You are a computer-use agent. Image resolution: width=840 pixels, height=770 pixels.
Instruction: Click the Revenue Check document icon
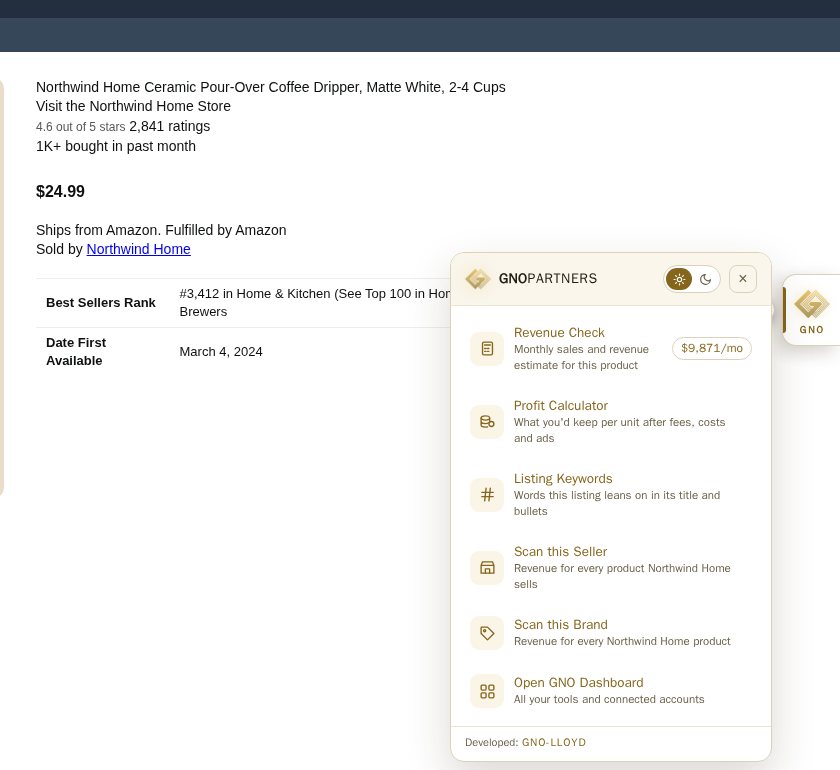click(487, 349)
